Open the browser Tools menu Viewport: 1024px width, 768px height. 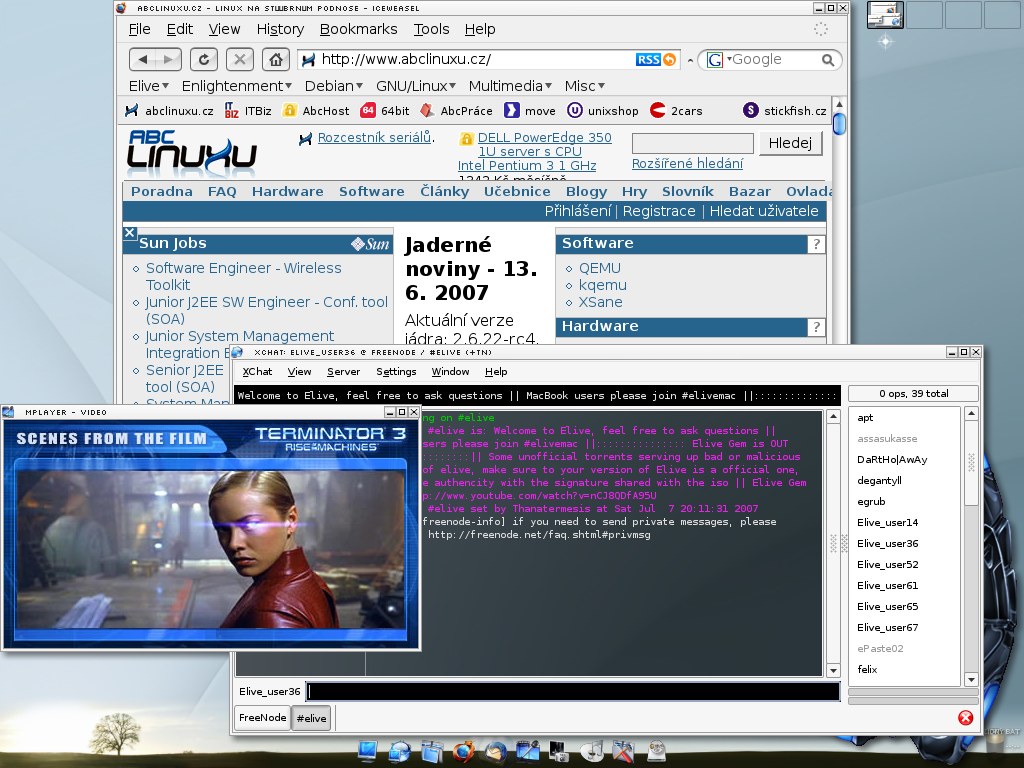431,29
